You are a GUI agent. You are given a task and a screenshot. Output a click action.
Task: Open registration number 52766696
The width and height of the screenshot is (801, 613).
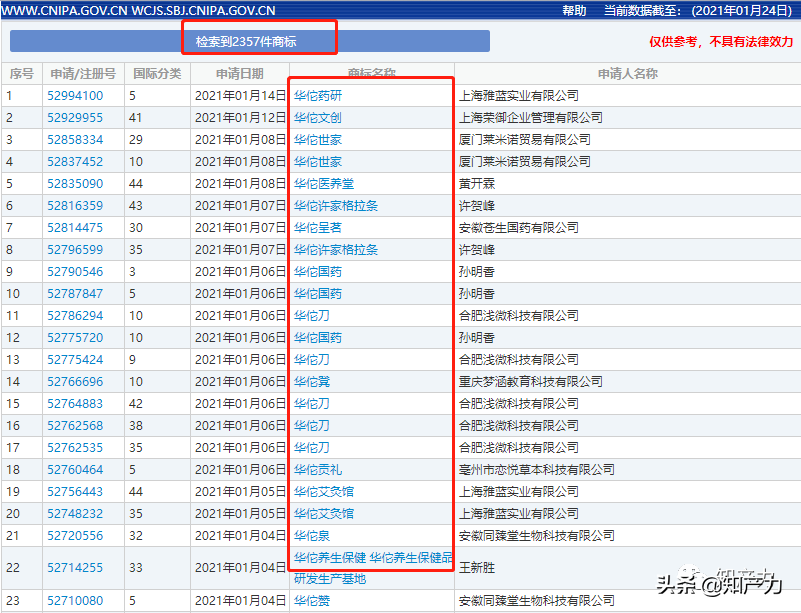point(75,381)
